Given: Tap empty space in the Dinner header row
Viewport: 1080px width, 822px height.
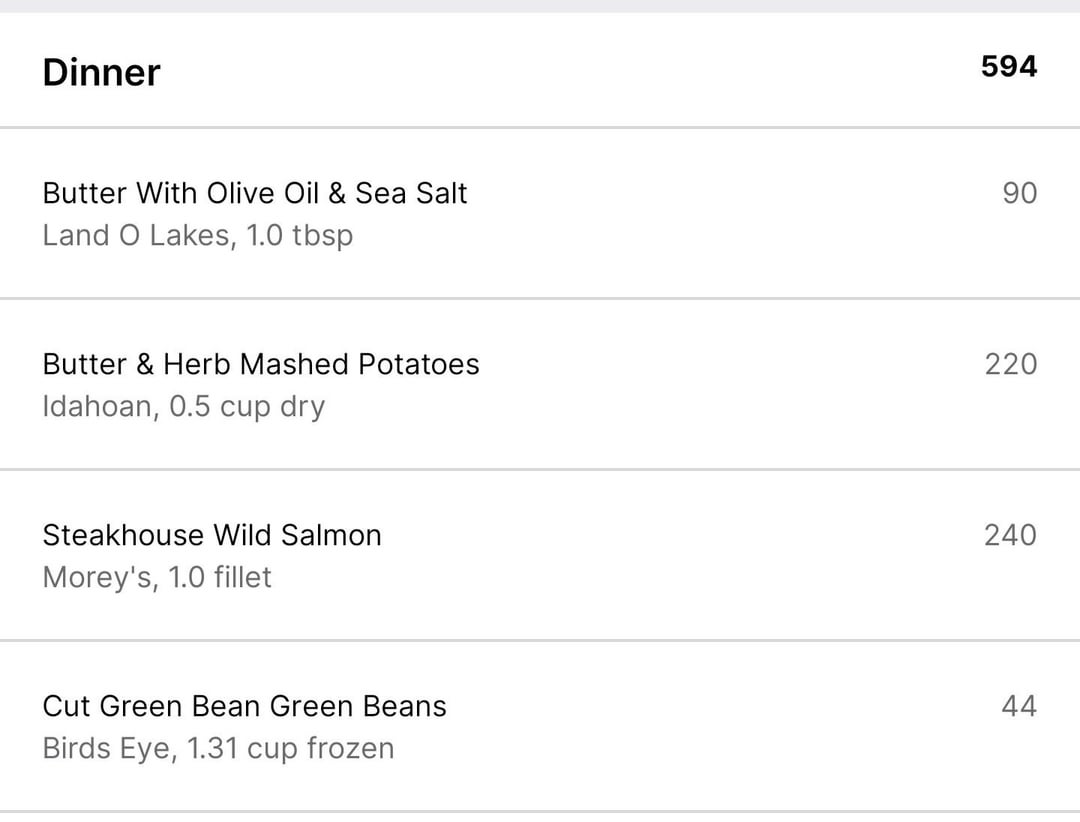Looking at the screenshot, I should [560, 70].
